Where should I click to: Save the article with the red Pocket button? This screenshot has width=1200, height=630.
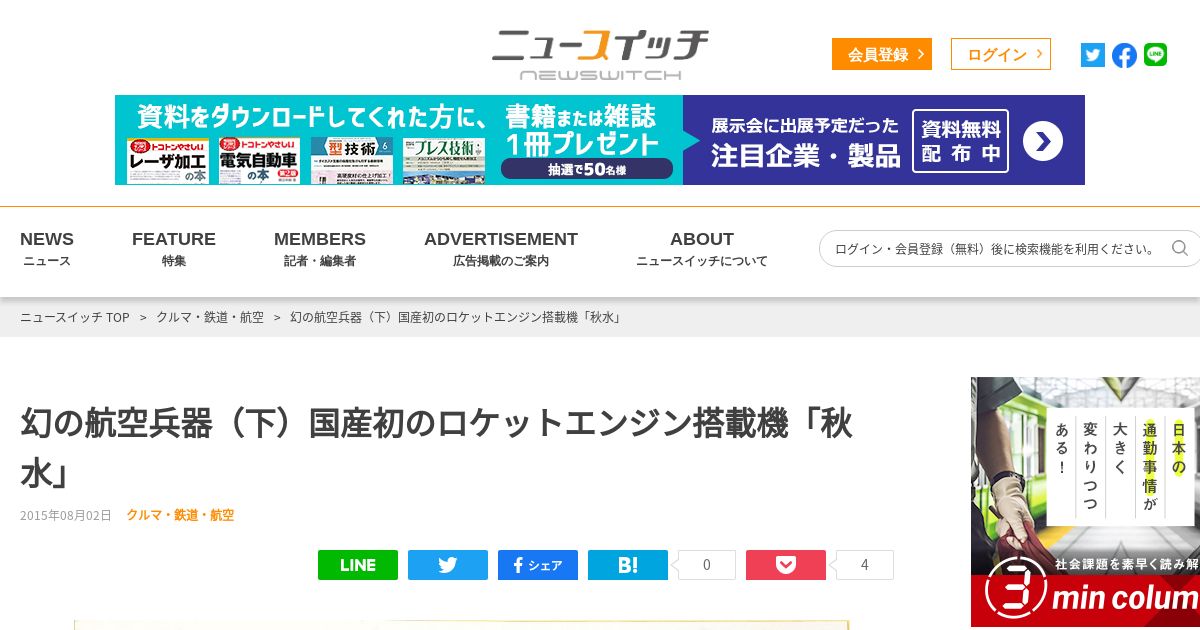[x=786, y=565]
